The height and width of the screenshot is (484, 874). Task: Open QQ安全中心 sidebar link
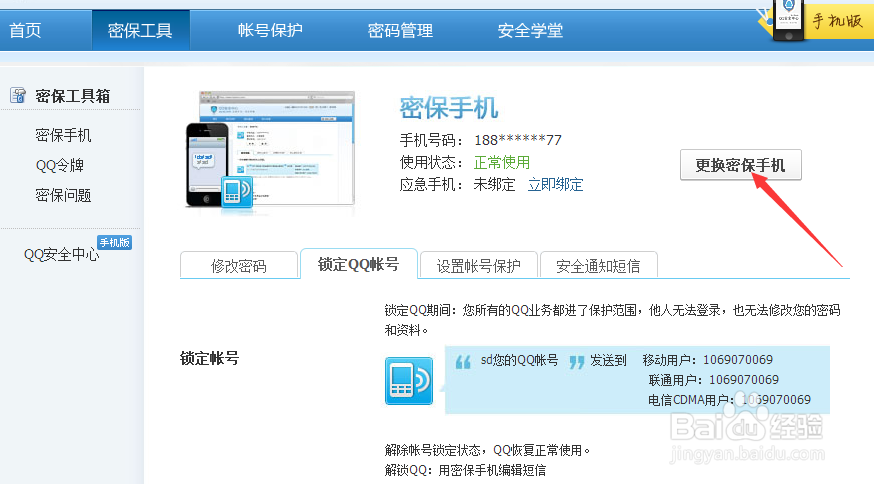coord(61,254)
